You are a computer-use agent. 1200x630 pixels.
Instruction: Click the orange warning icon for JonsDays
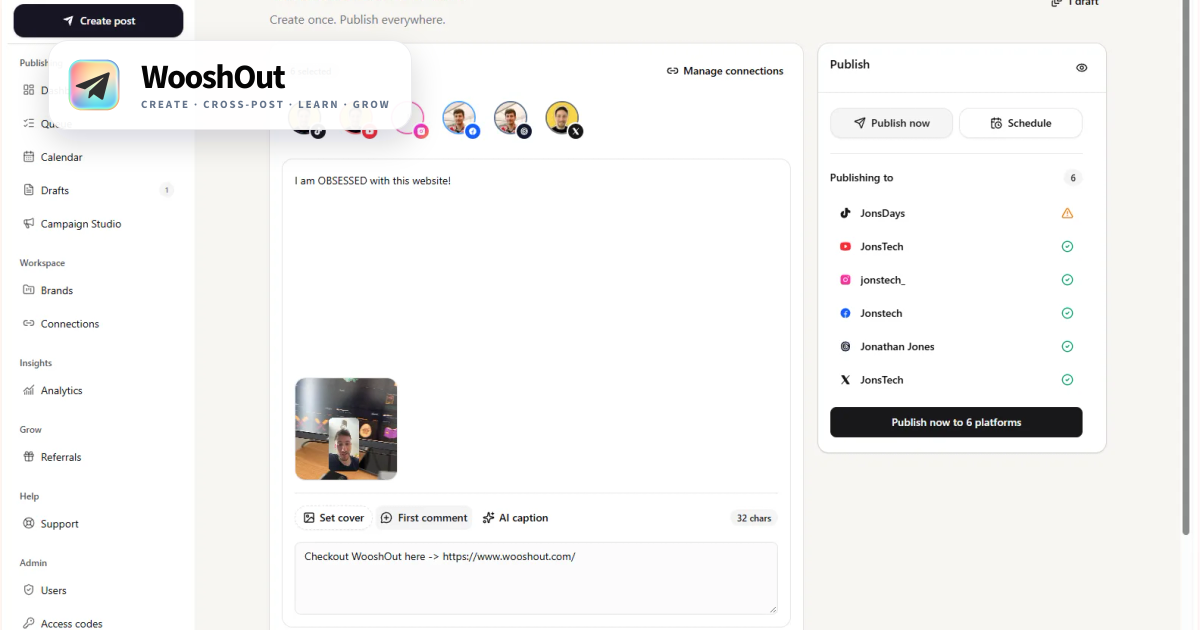[x=1067, y=213]
